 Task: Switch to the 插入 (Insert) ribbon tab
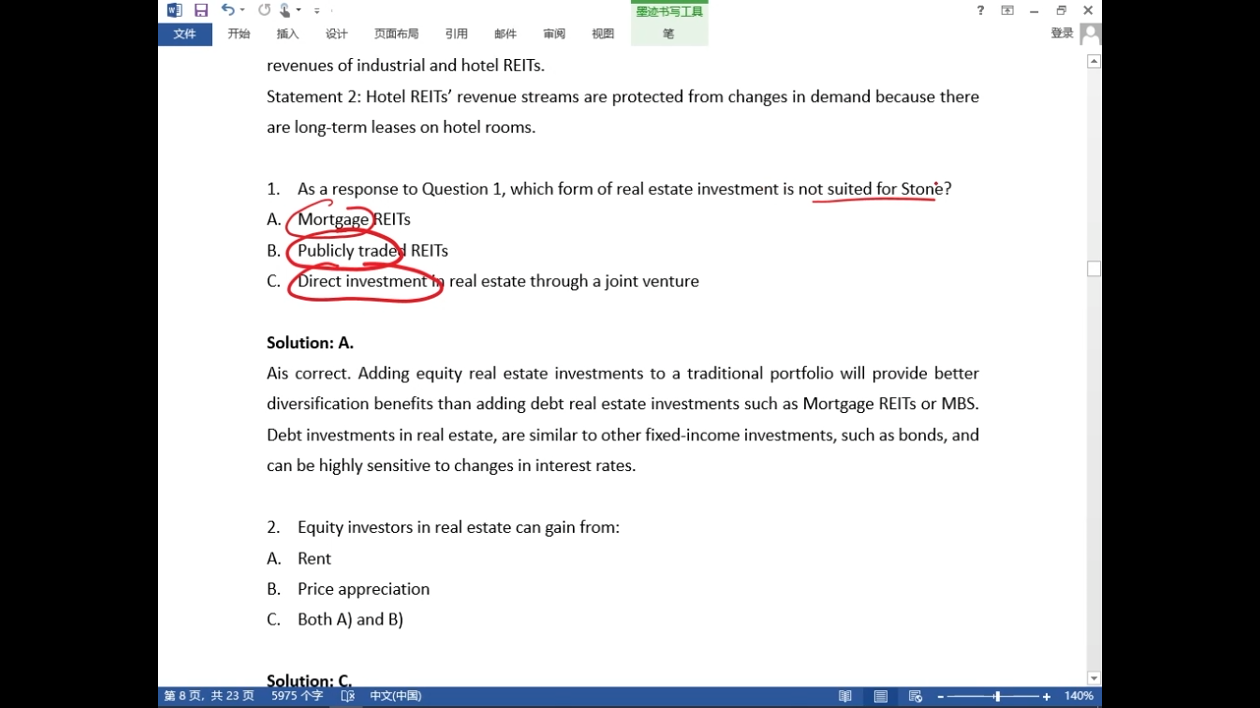[288, 34]
